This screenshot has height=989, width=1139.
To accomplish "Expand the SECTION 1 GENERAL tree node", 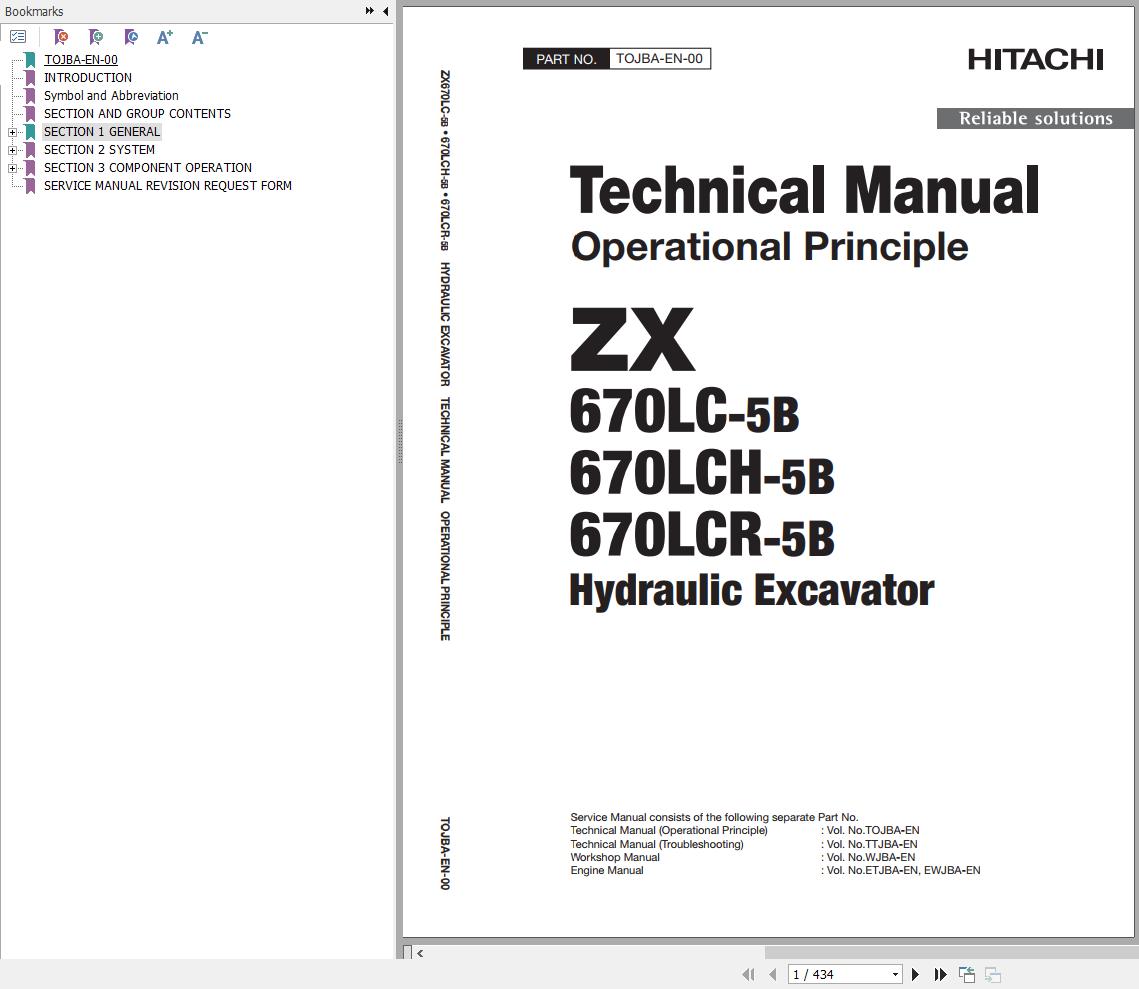I will (x=12, y=132).
